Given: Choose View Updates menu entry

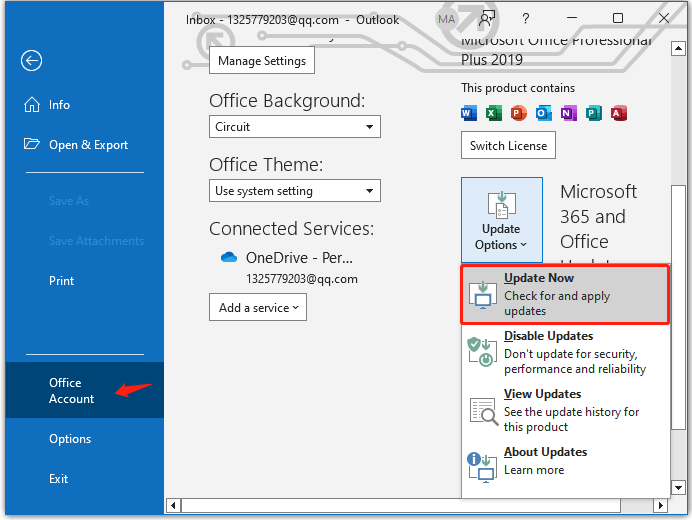Looking at the screenshot, I should (565, 410).
